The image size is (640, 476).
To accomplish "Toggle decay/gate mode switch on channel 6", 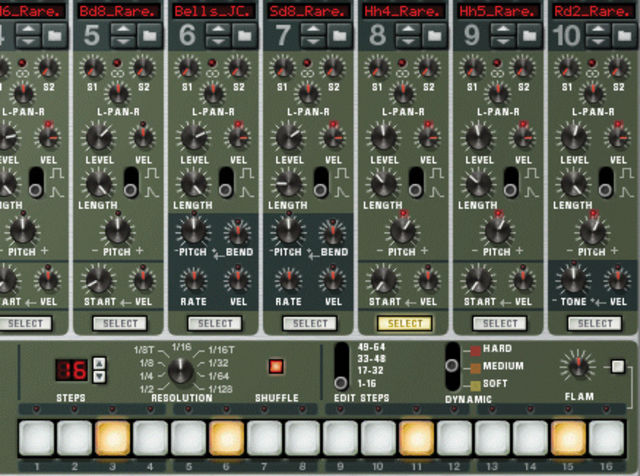I will pyautogui.click(x=226, y=182).
